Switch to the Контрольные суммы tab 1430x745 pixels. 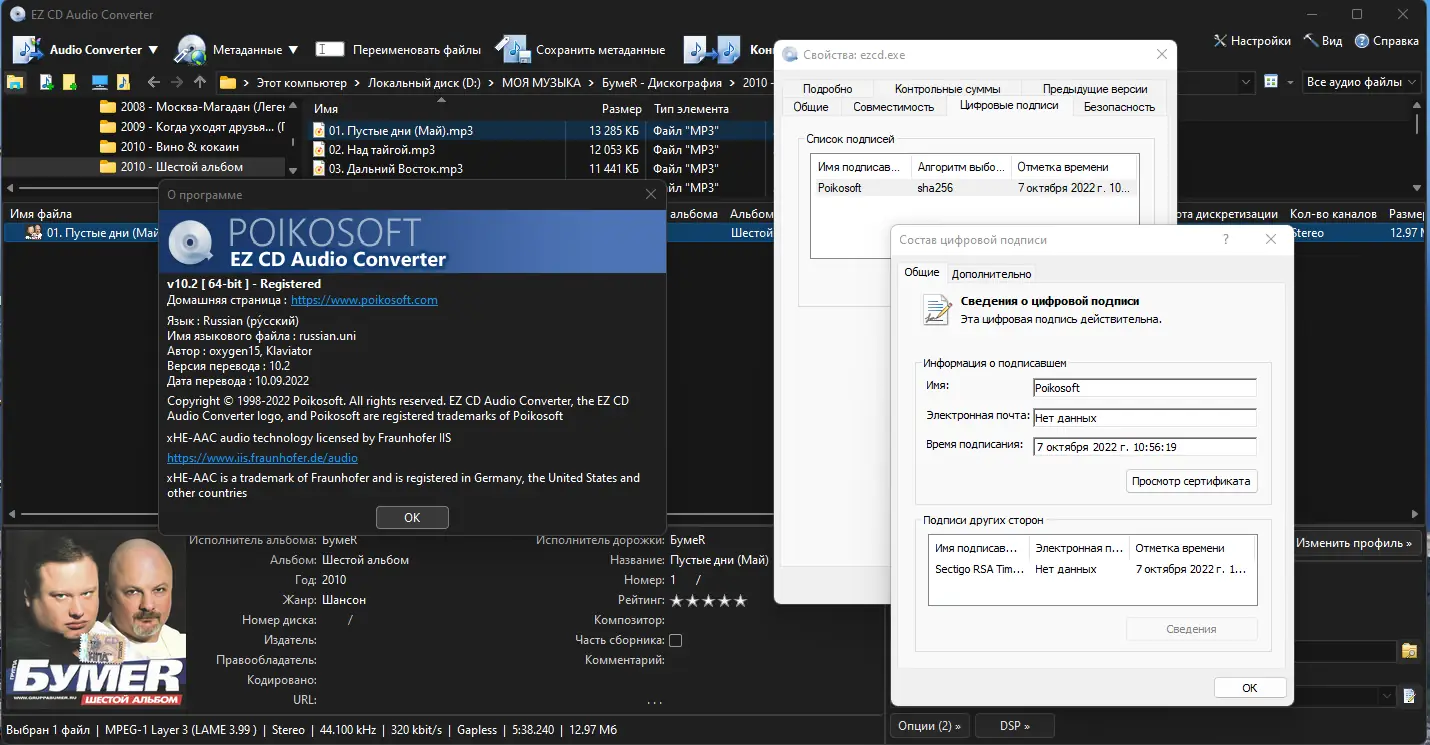pos(946,88)
